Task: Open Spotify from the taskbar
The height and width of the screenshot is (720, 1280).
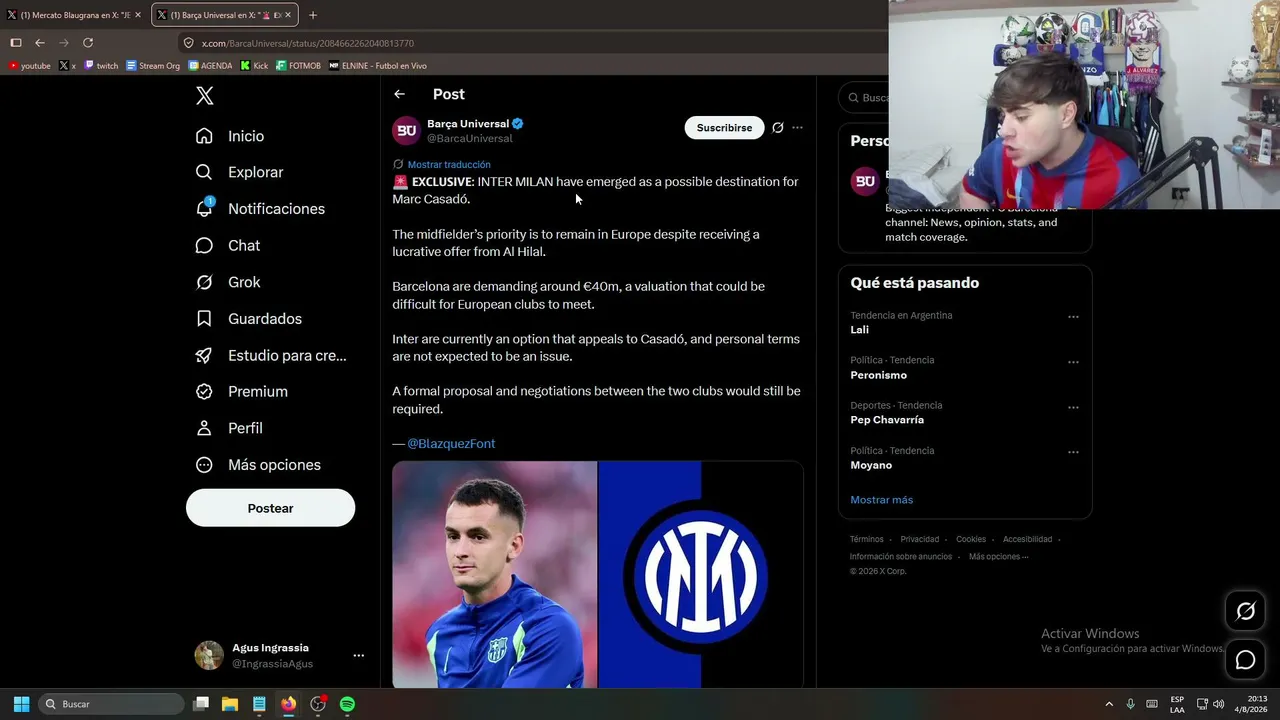Action: (x=347, y=704)
